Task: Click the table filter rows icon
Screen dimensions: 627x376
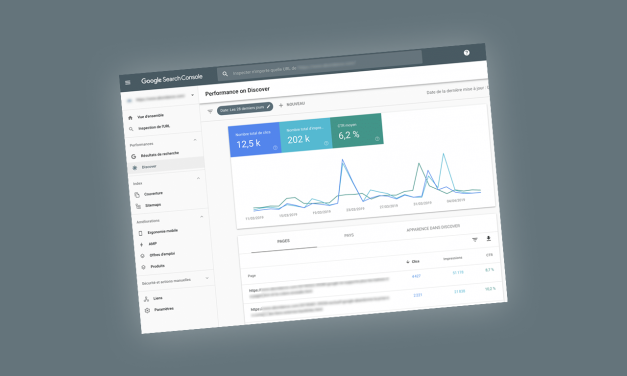Action: [475, 240]
